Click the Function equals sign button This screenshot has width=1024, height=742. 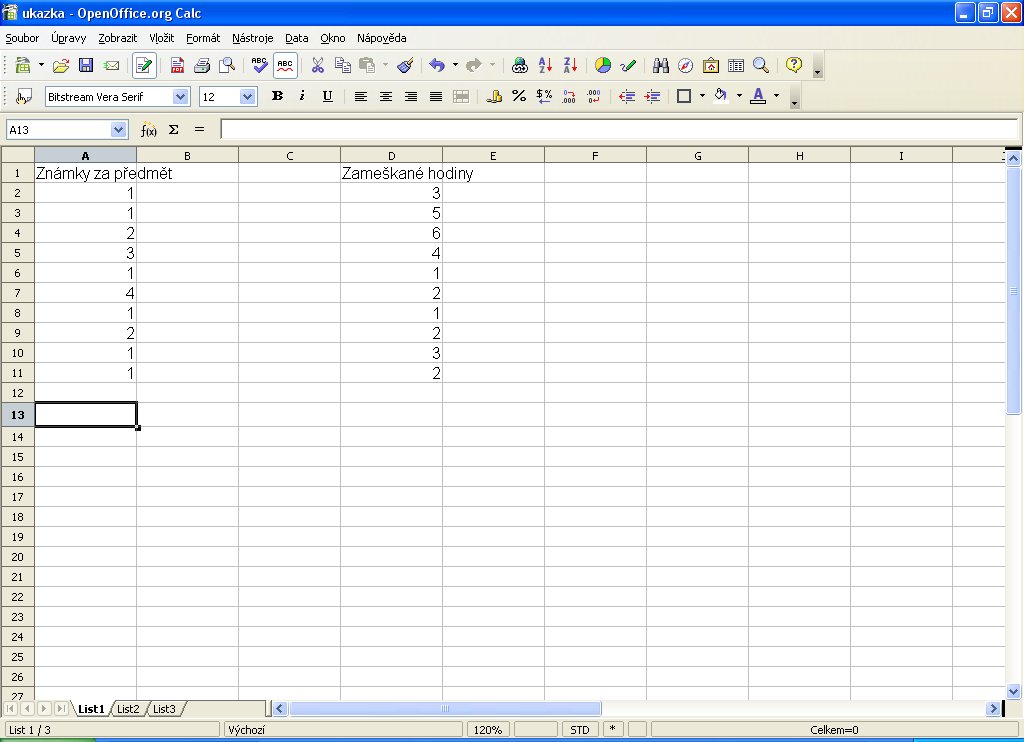(199, 129)
